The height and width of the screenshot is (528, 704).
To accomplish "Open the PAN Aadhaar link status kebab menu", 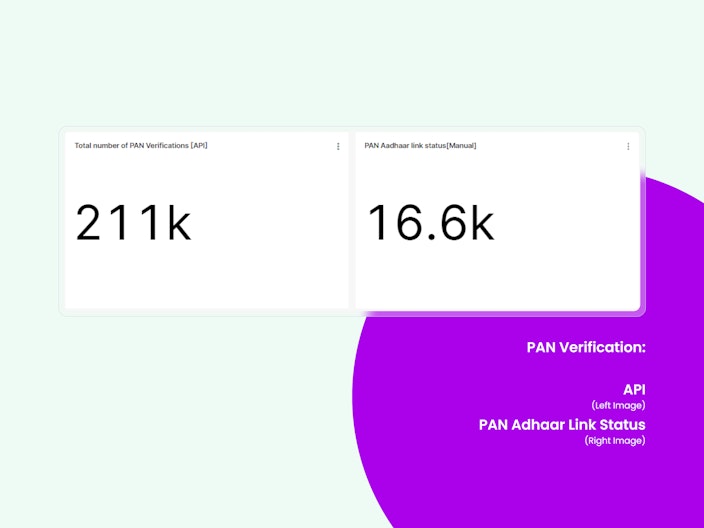I will pyautogui.click(x=628, y=146).
